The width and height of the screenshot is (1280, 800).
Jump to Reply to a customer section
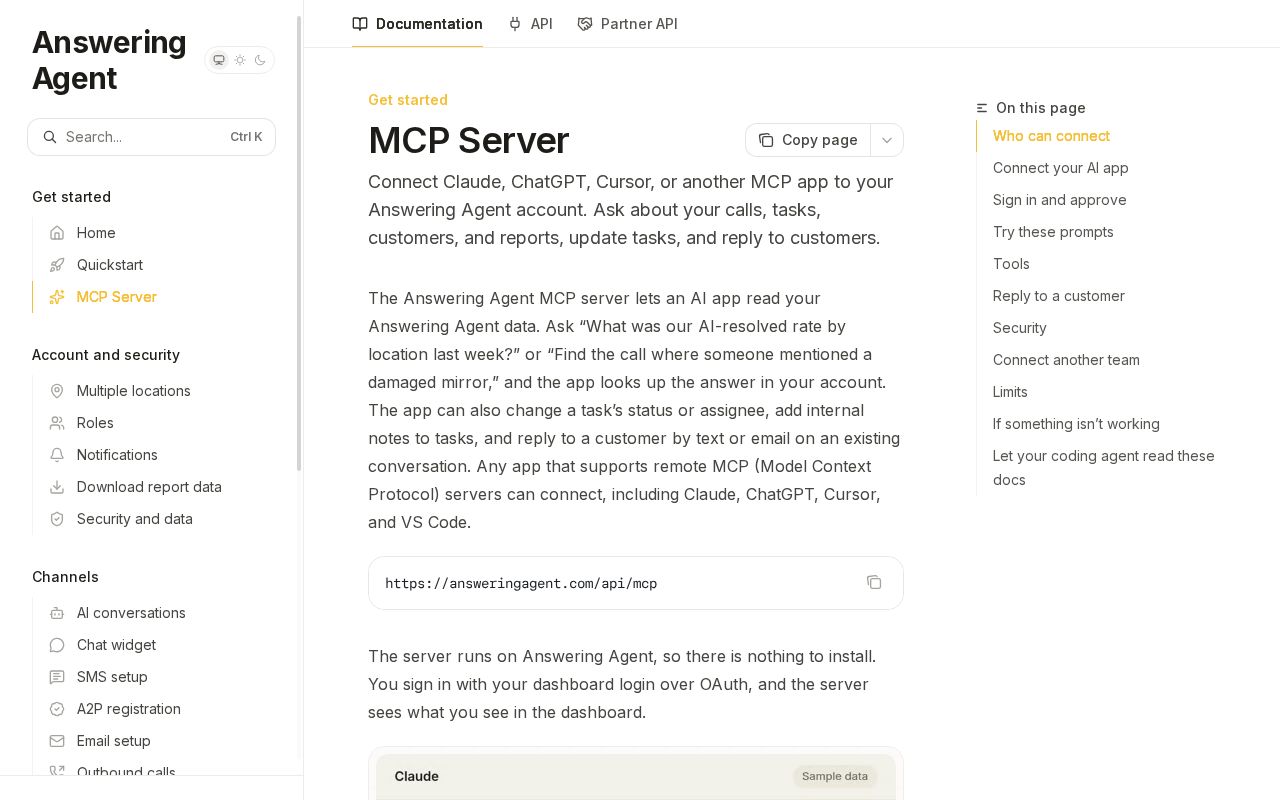(1058, 296)
